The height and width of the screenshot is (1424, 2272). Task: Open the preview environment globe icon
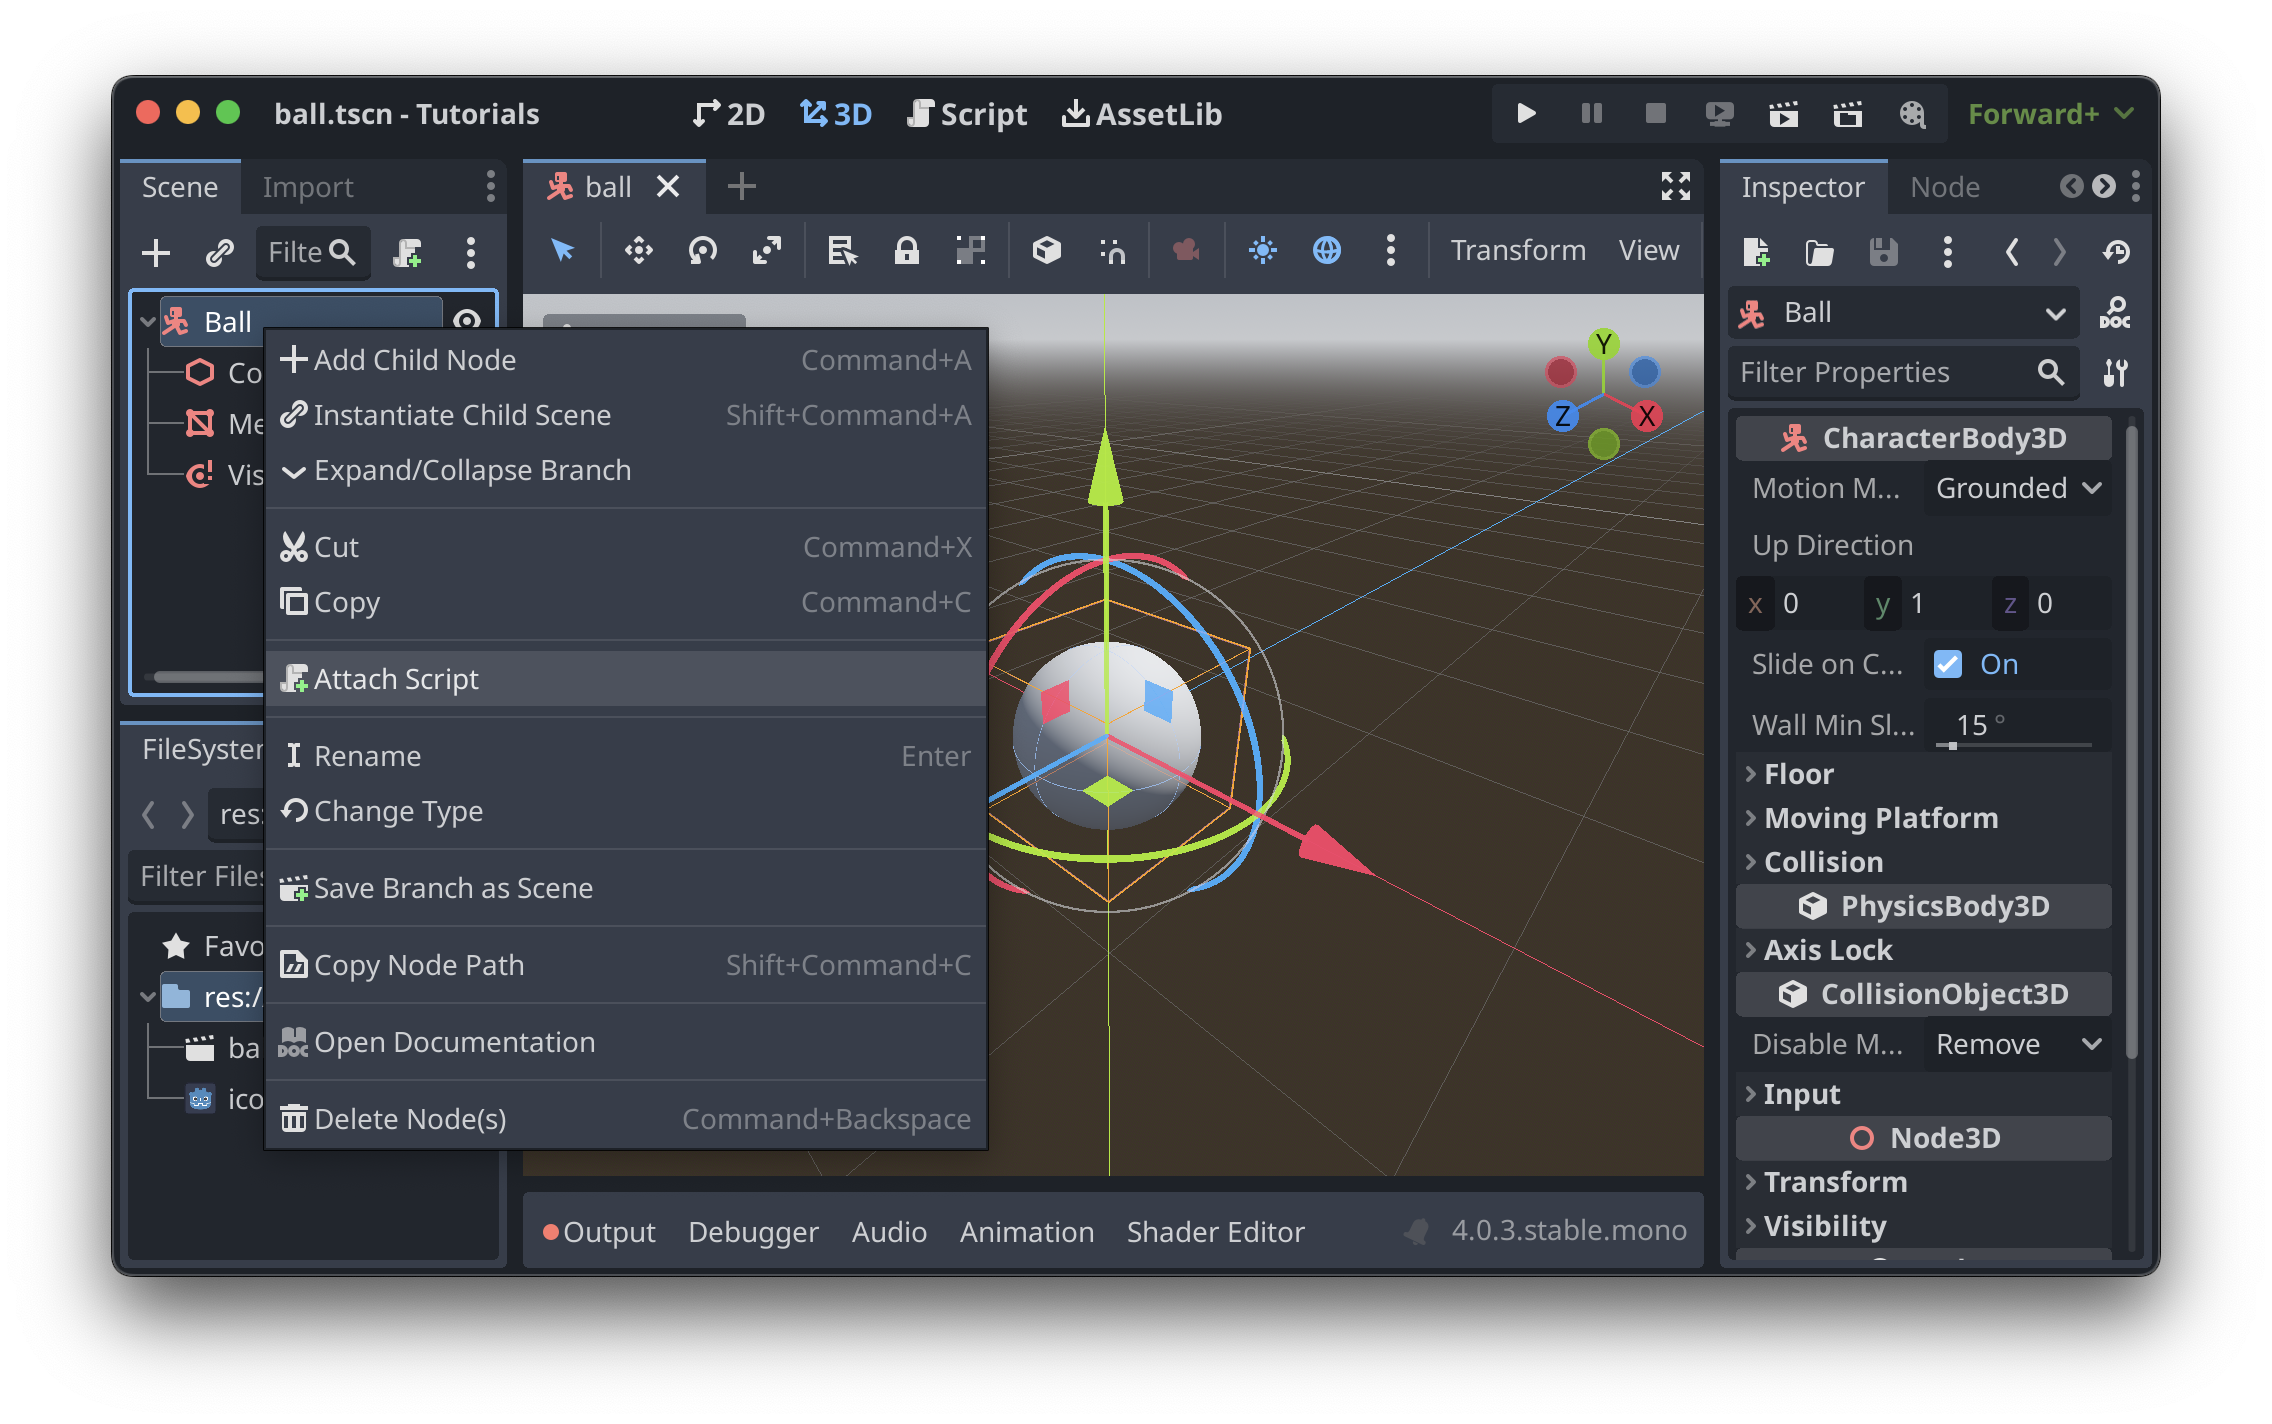1327,251
